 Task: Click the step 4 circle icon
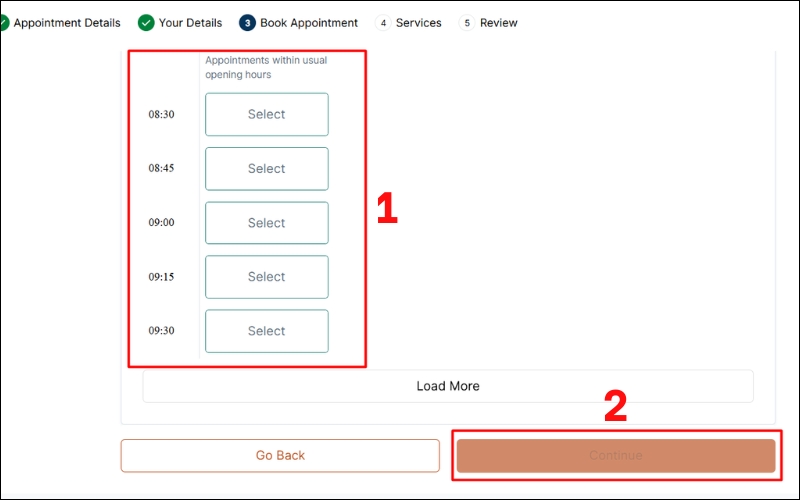click(x=383, y=22)
